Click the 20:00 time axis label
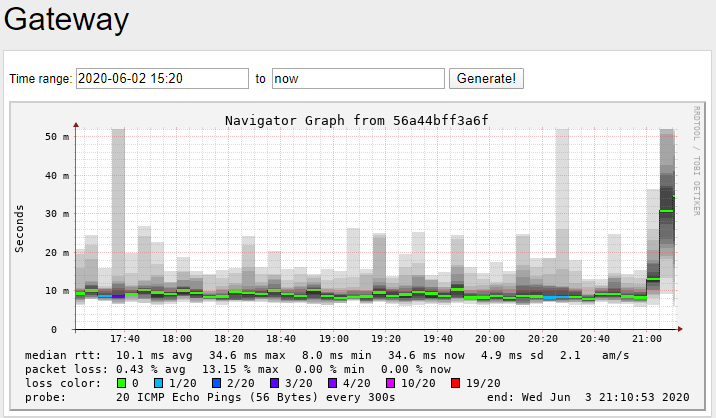716x418 pixels. 490,339
